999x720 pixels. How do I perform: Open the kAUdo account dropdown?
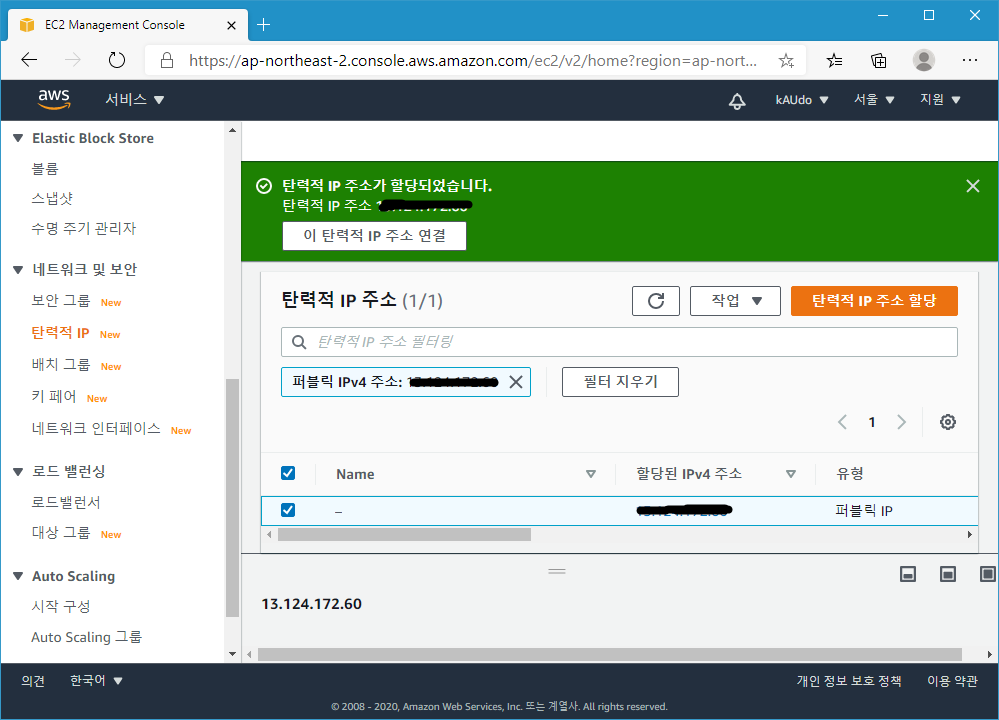[801, 100]
